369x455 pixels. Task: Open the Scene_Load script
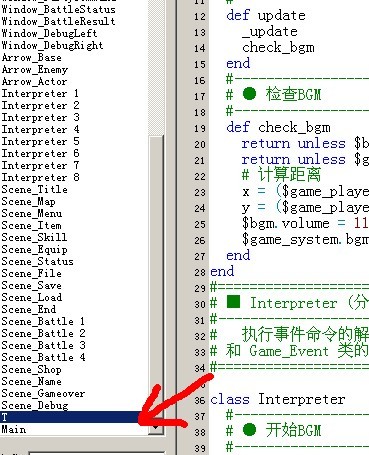pos(32,297)
